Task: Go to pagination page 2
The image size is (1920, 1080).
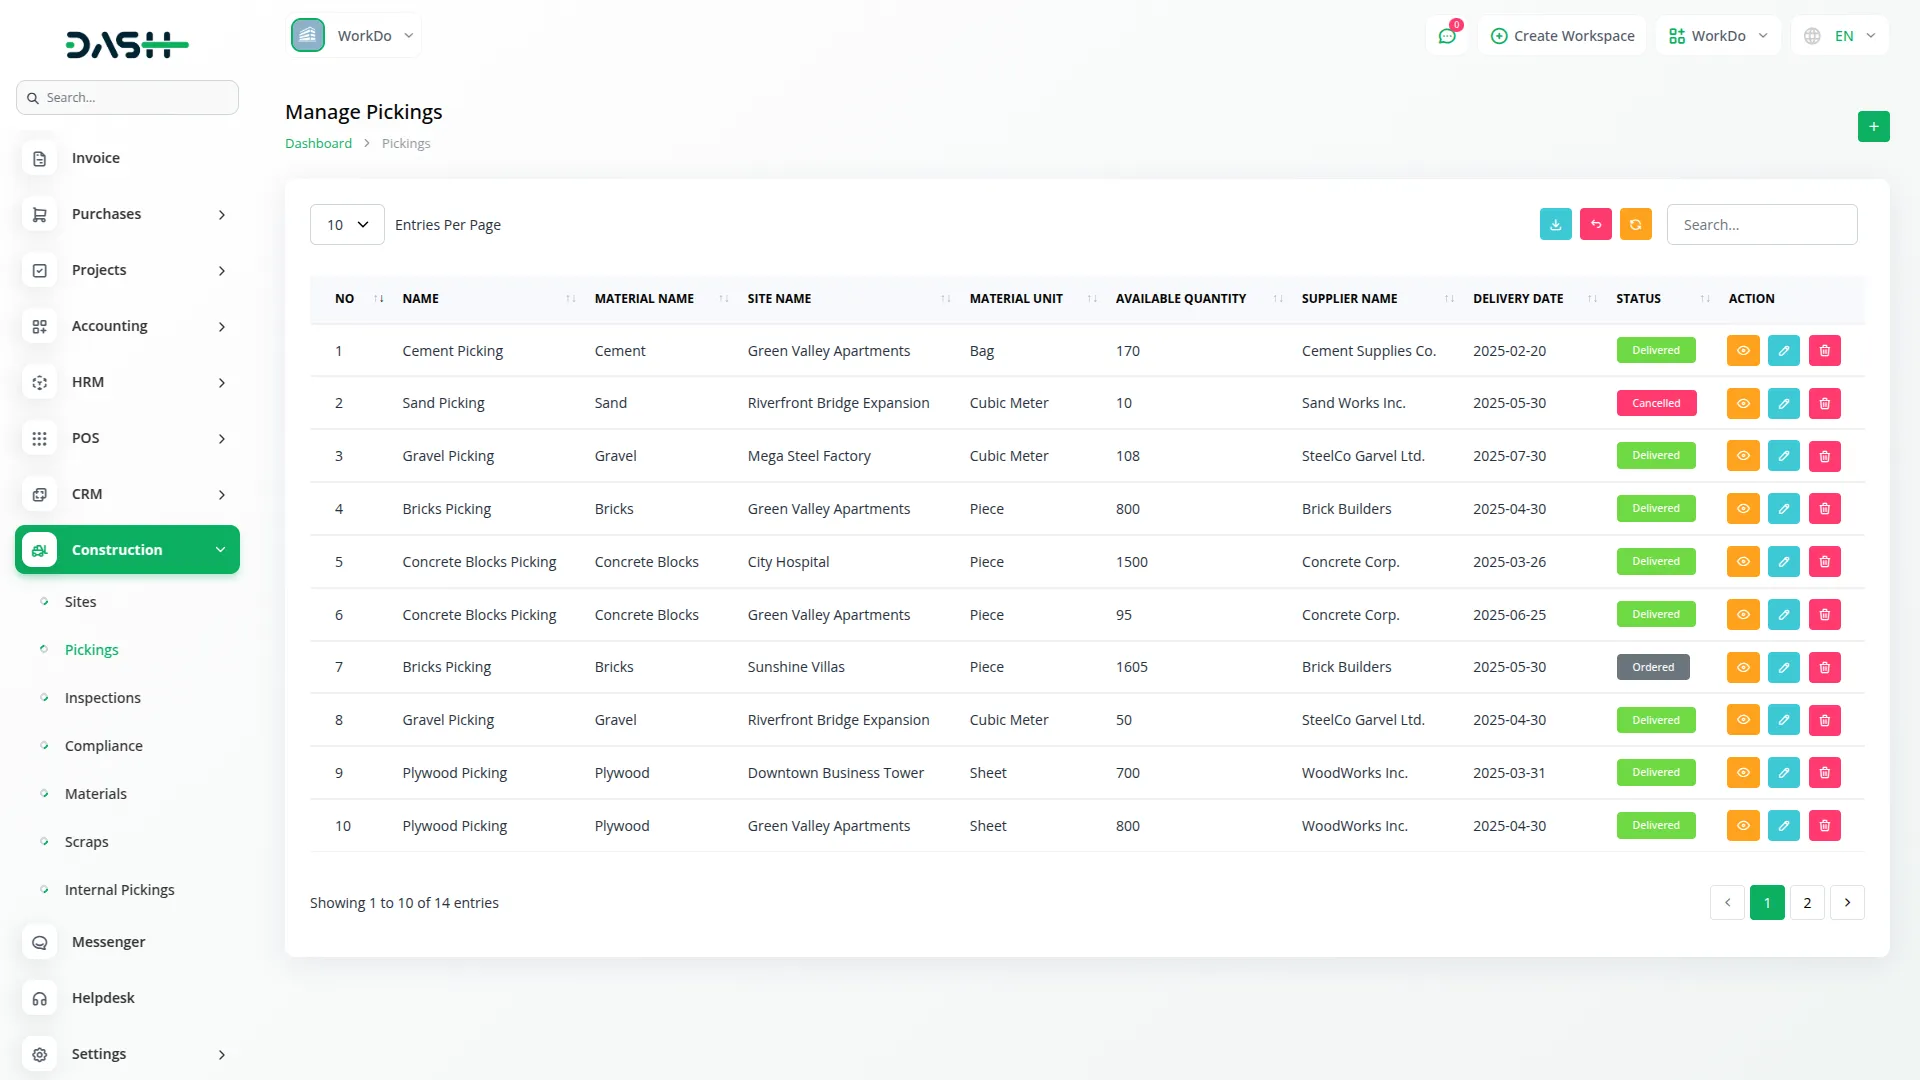Action: (1806, 903)
